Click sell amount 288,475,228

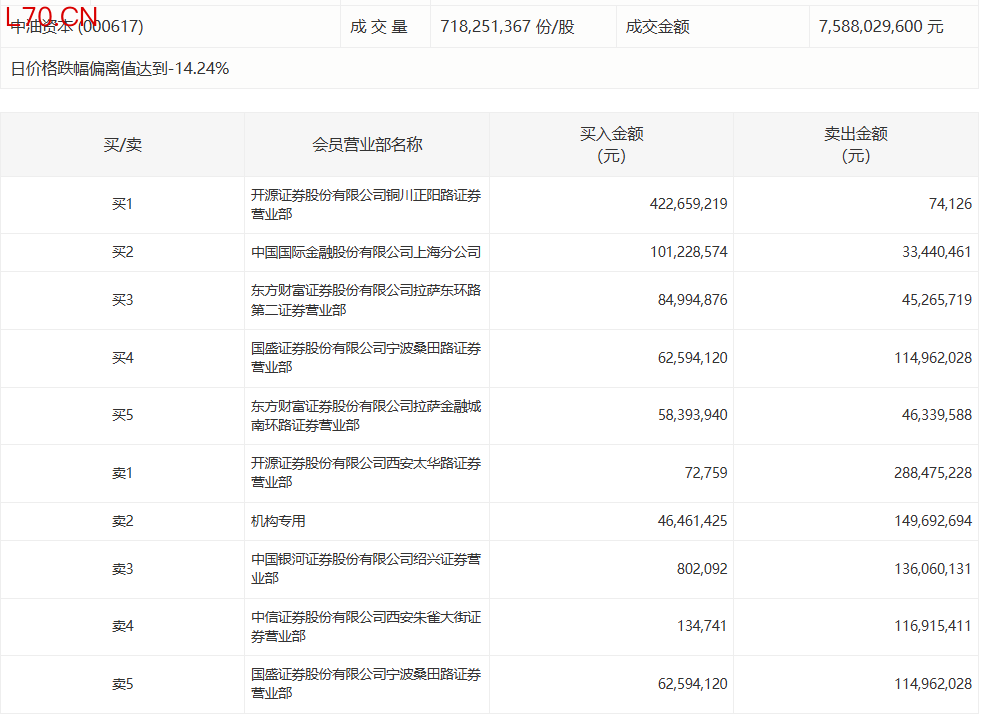pyautogui.click(x=932, y=473)
